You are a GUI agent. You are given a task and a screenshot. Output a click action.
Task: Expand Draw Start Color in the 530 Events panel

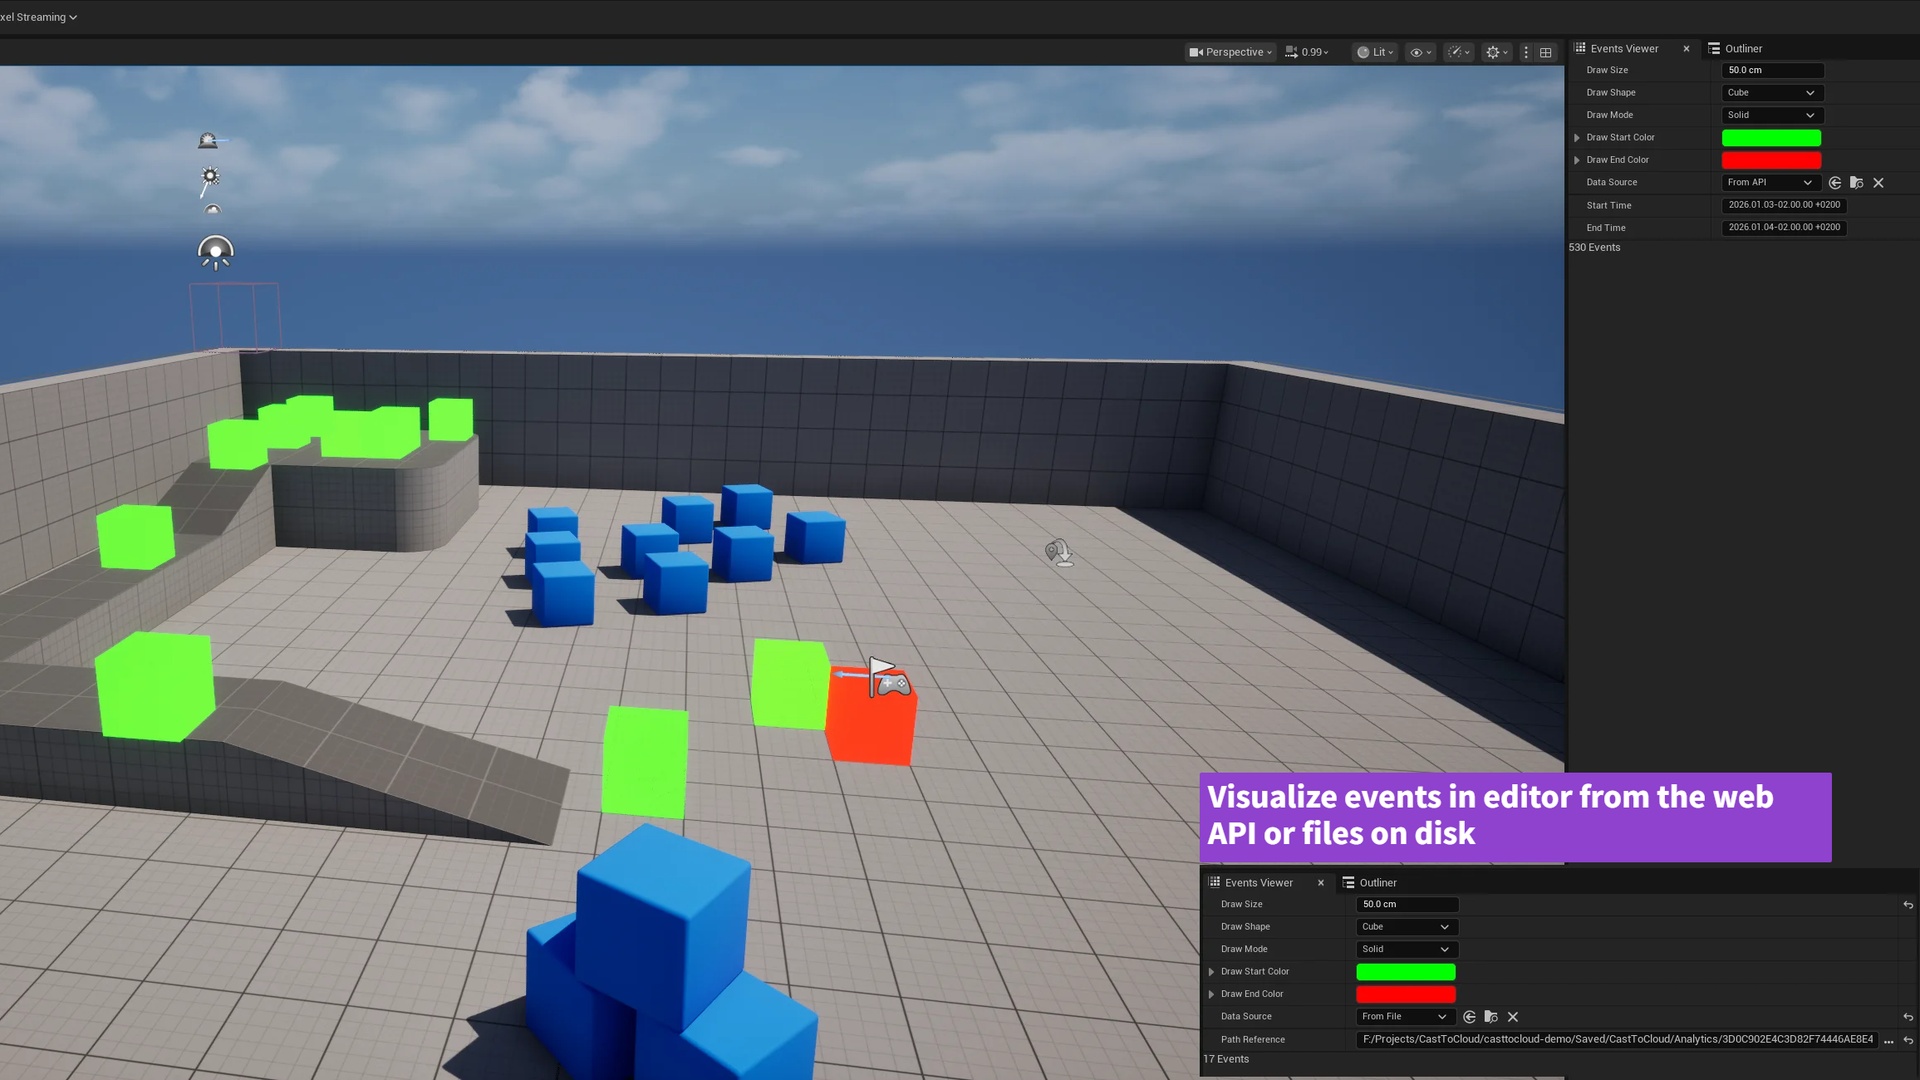click(x=1577, y=138)
